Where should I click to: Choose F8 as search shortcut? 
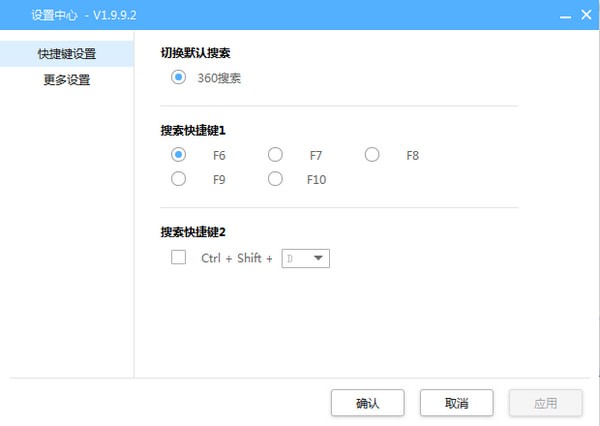click(x=372, y=155)
